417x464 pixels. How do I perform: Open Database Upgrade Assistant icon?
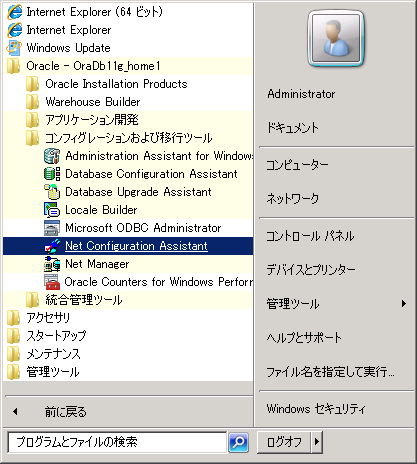[52, 192]
